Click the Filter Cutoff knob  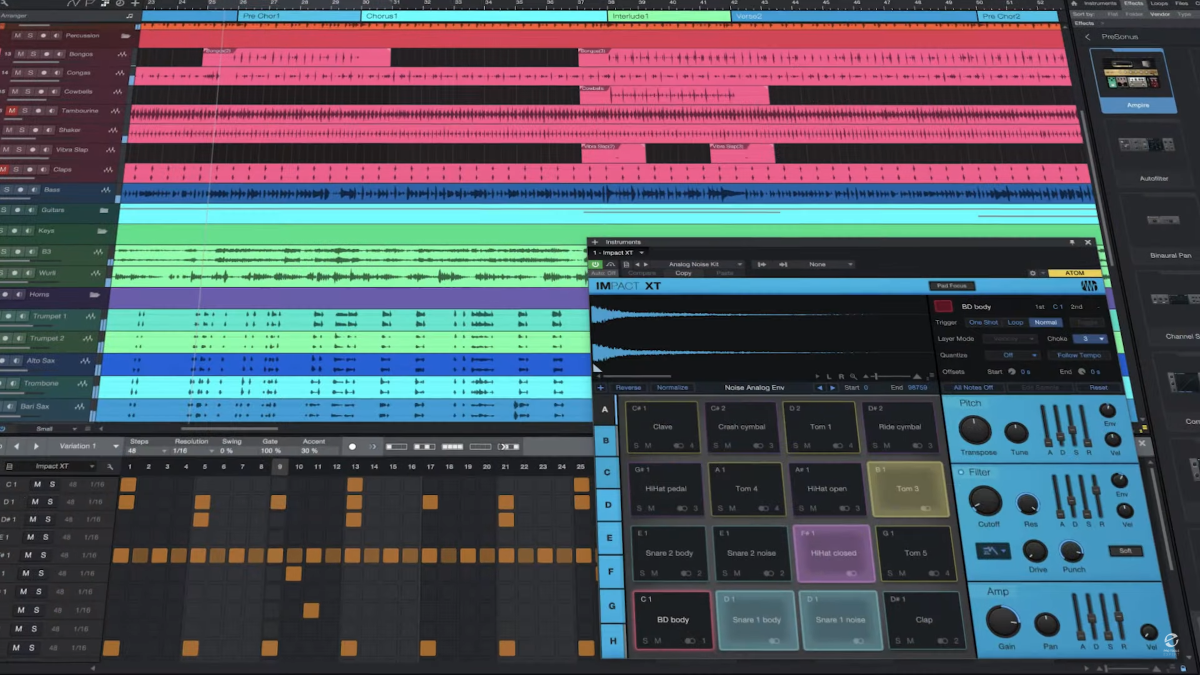click(x=985, y=501)
